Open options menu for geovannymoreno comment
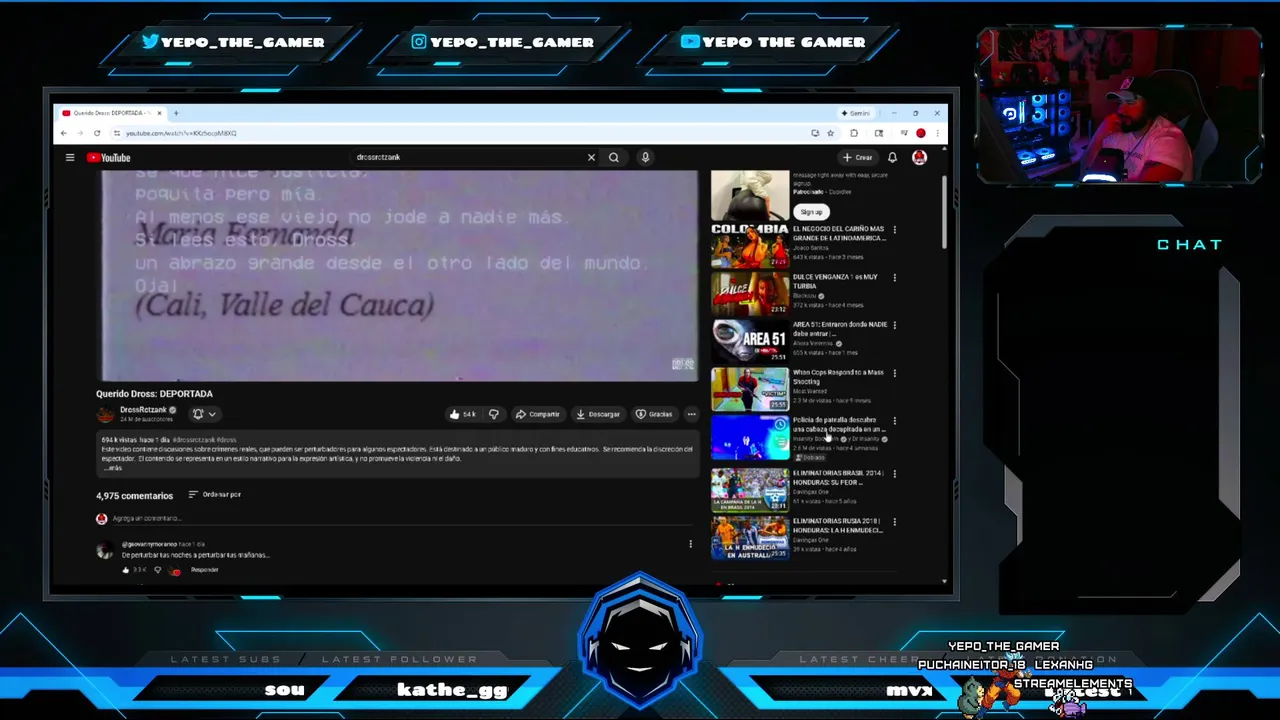The image size is (1280, 720). click(x=690, y=544)
